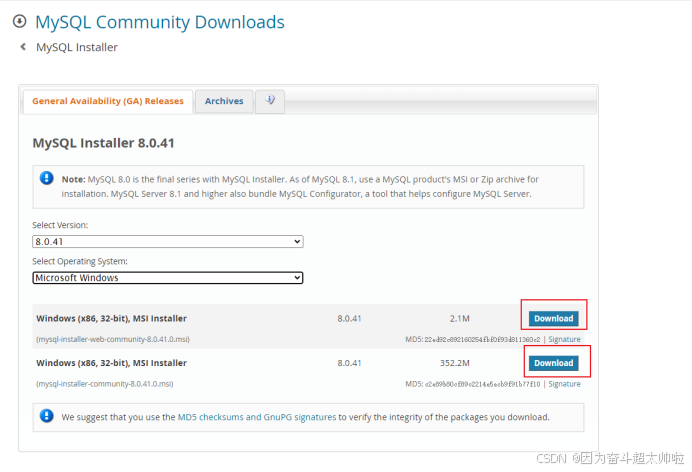The width and height of the screenshot is (692, 472).
Task: Switch to the Archives tab
Action: tap(224, 101)
